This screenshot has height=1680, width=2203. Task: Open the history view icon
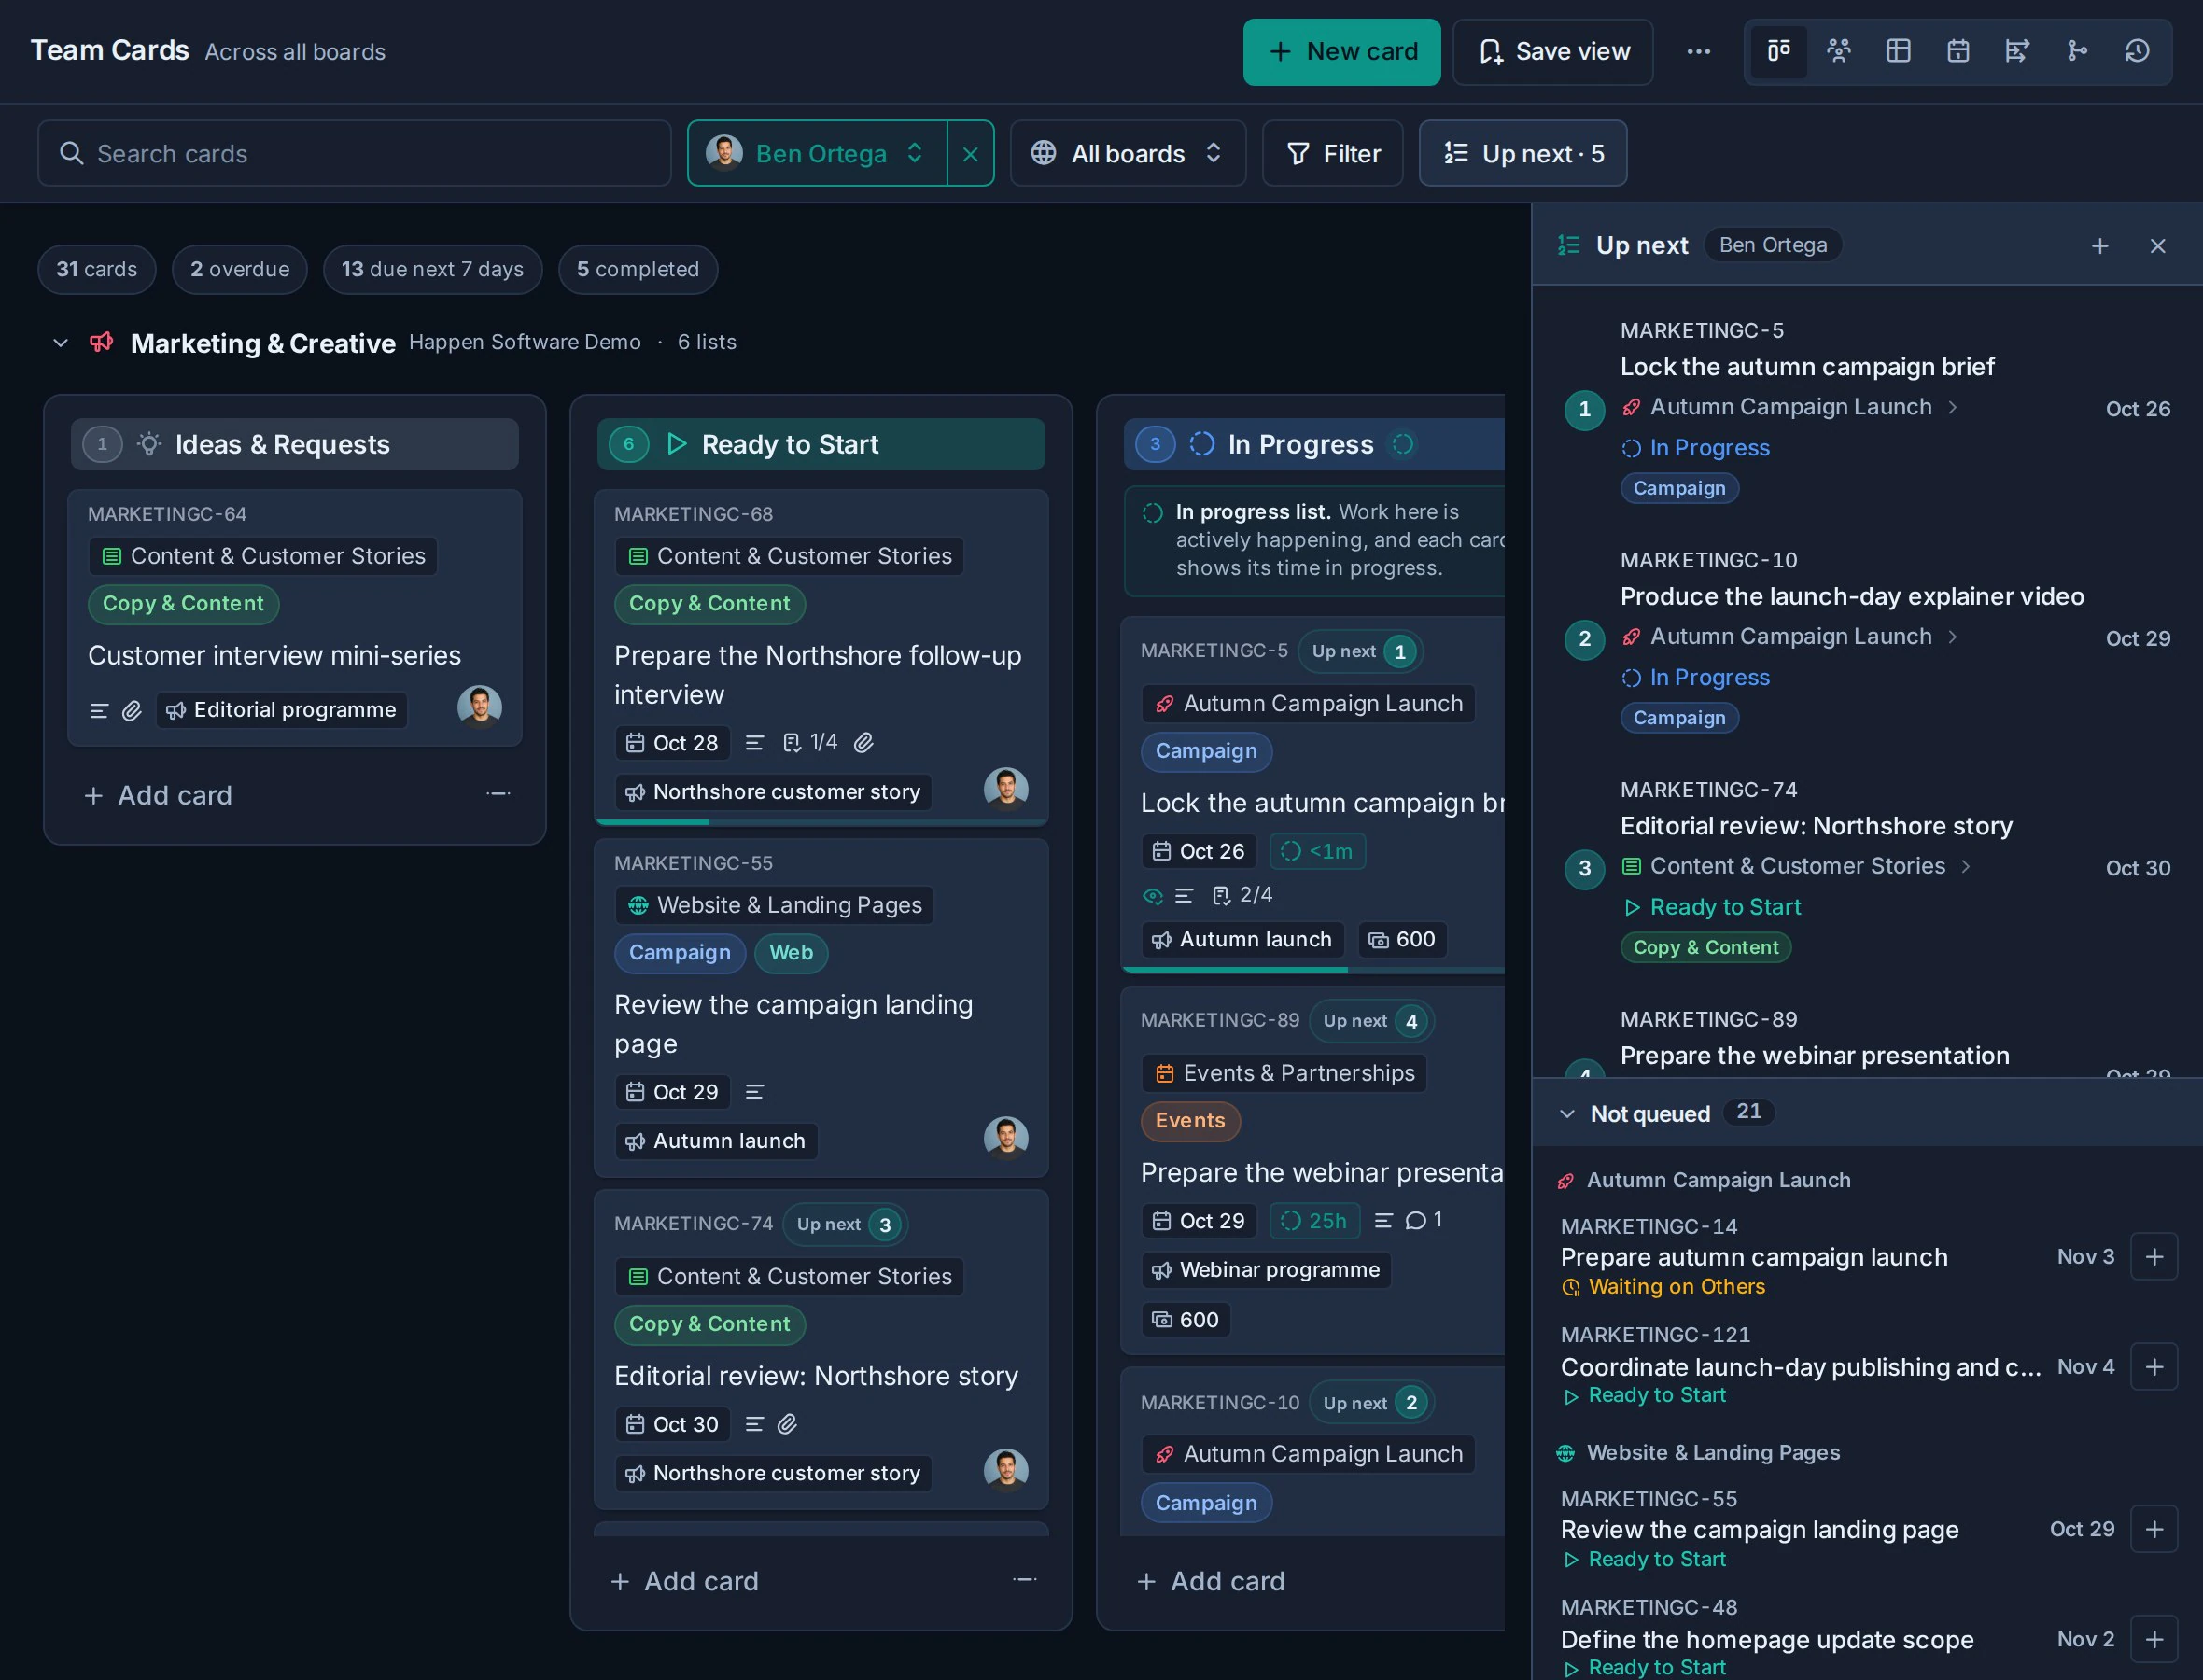click(2137, 51)
